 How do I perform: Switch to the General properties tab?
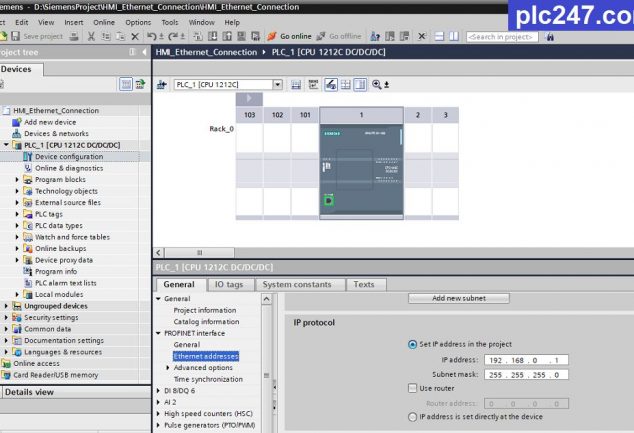point(179,284)
